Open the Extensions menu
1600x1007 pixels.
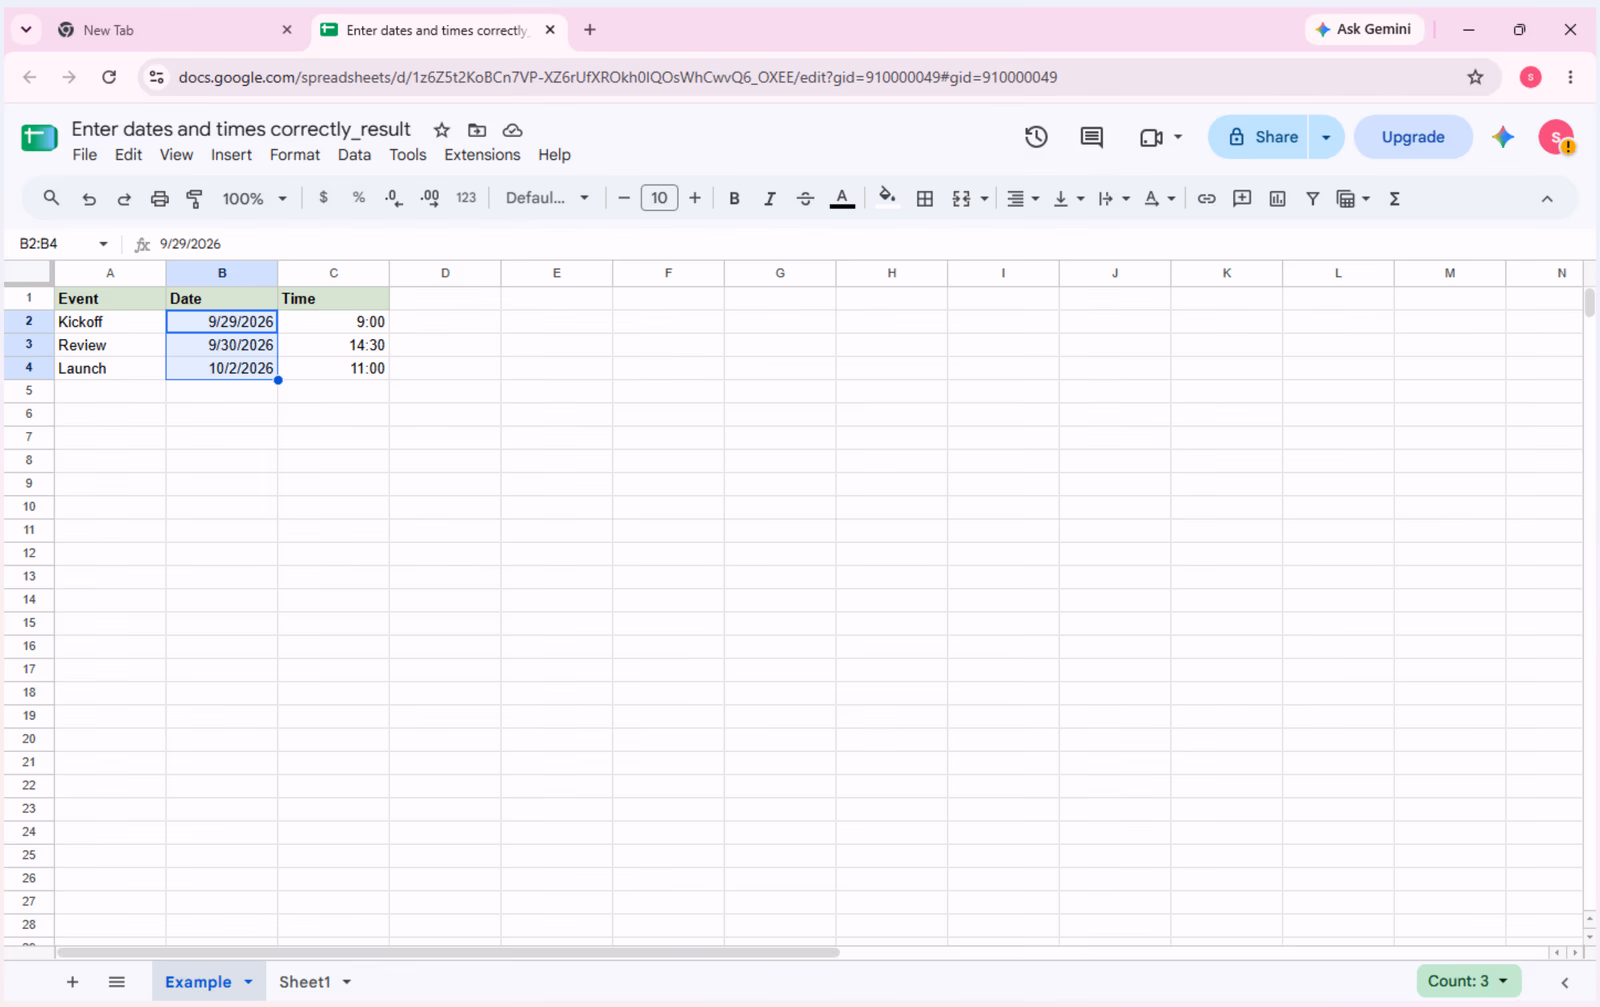tap(482, 155)
